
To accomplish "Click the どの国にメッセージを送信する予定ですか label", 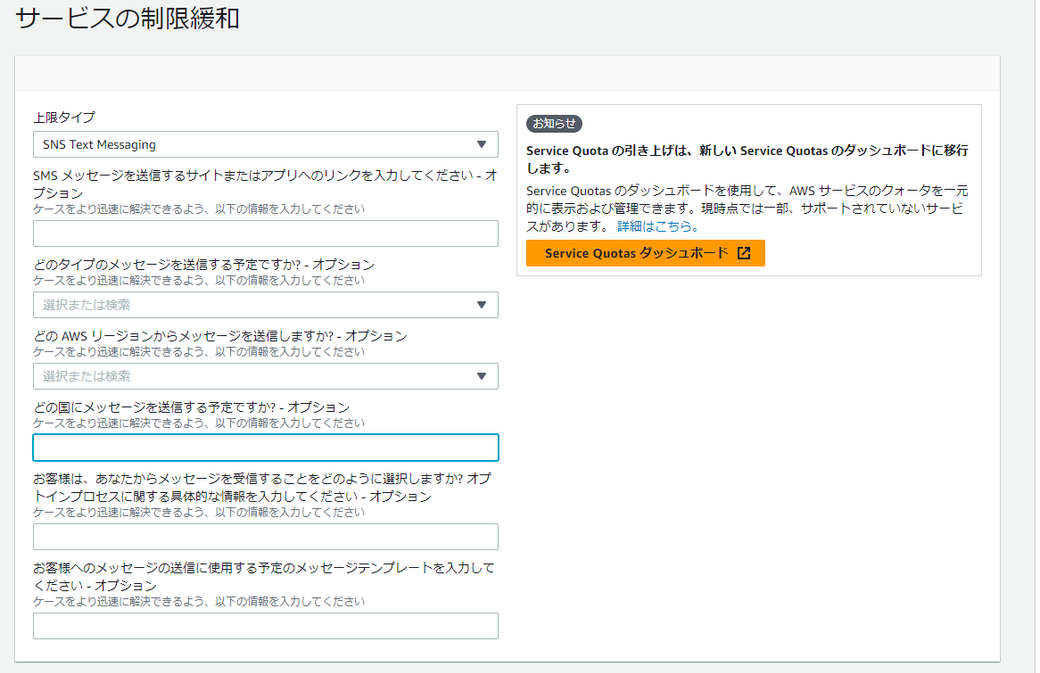I will [192, 407].
